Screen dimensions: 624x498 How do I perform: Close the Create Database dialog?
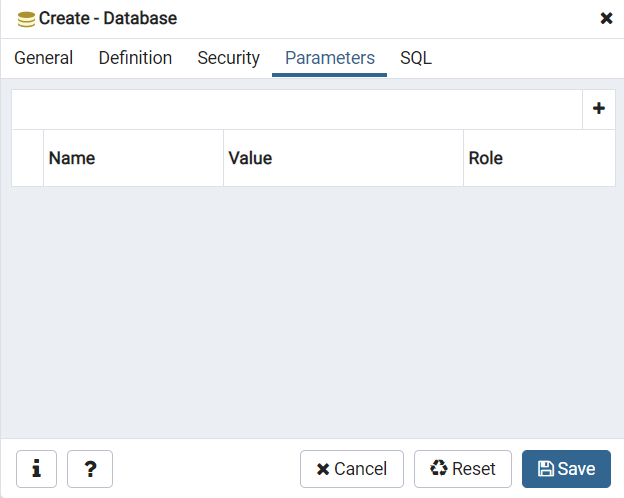click(x=606, y=18)
